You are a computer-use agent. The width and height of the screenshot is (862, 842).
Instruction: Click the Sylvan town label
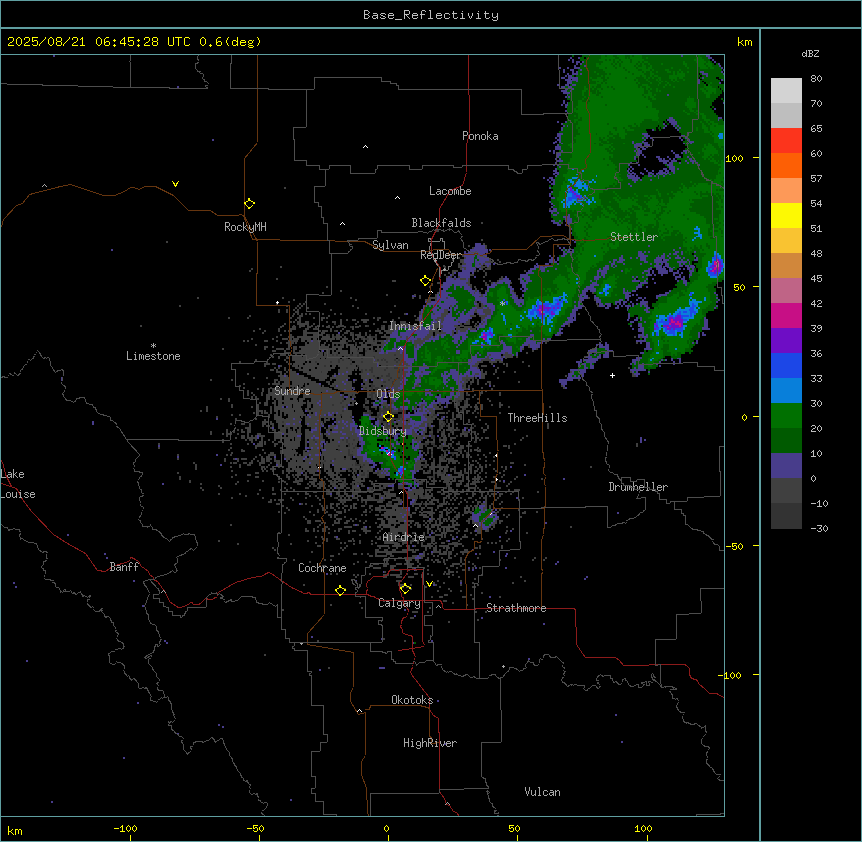coord(390,245)
